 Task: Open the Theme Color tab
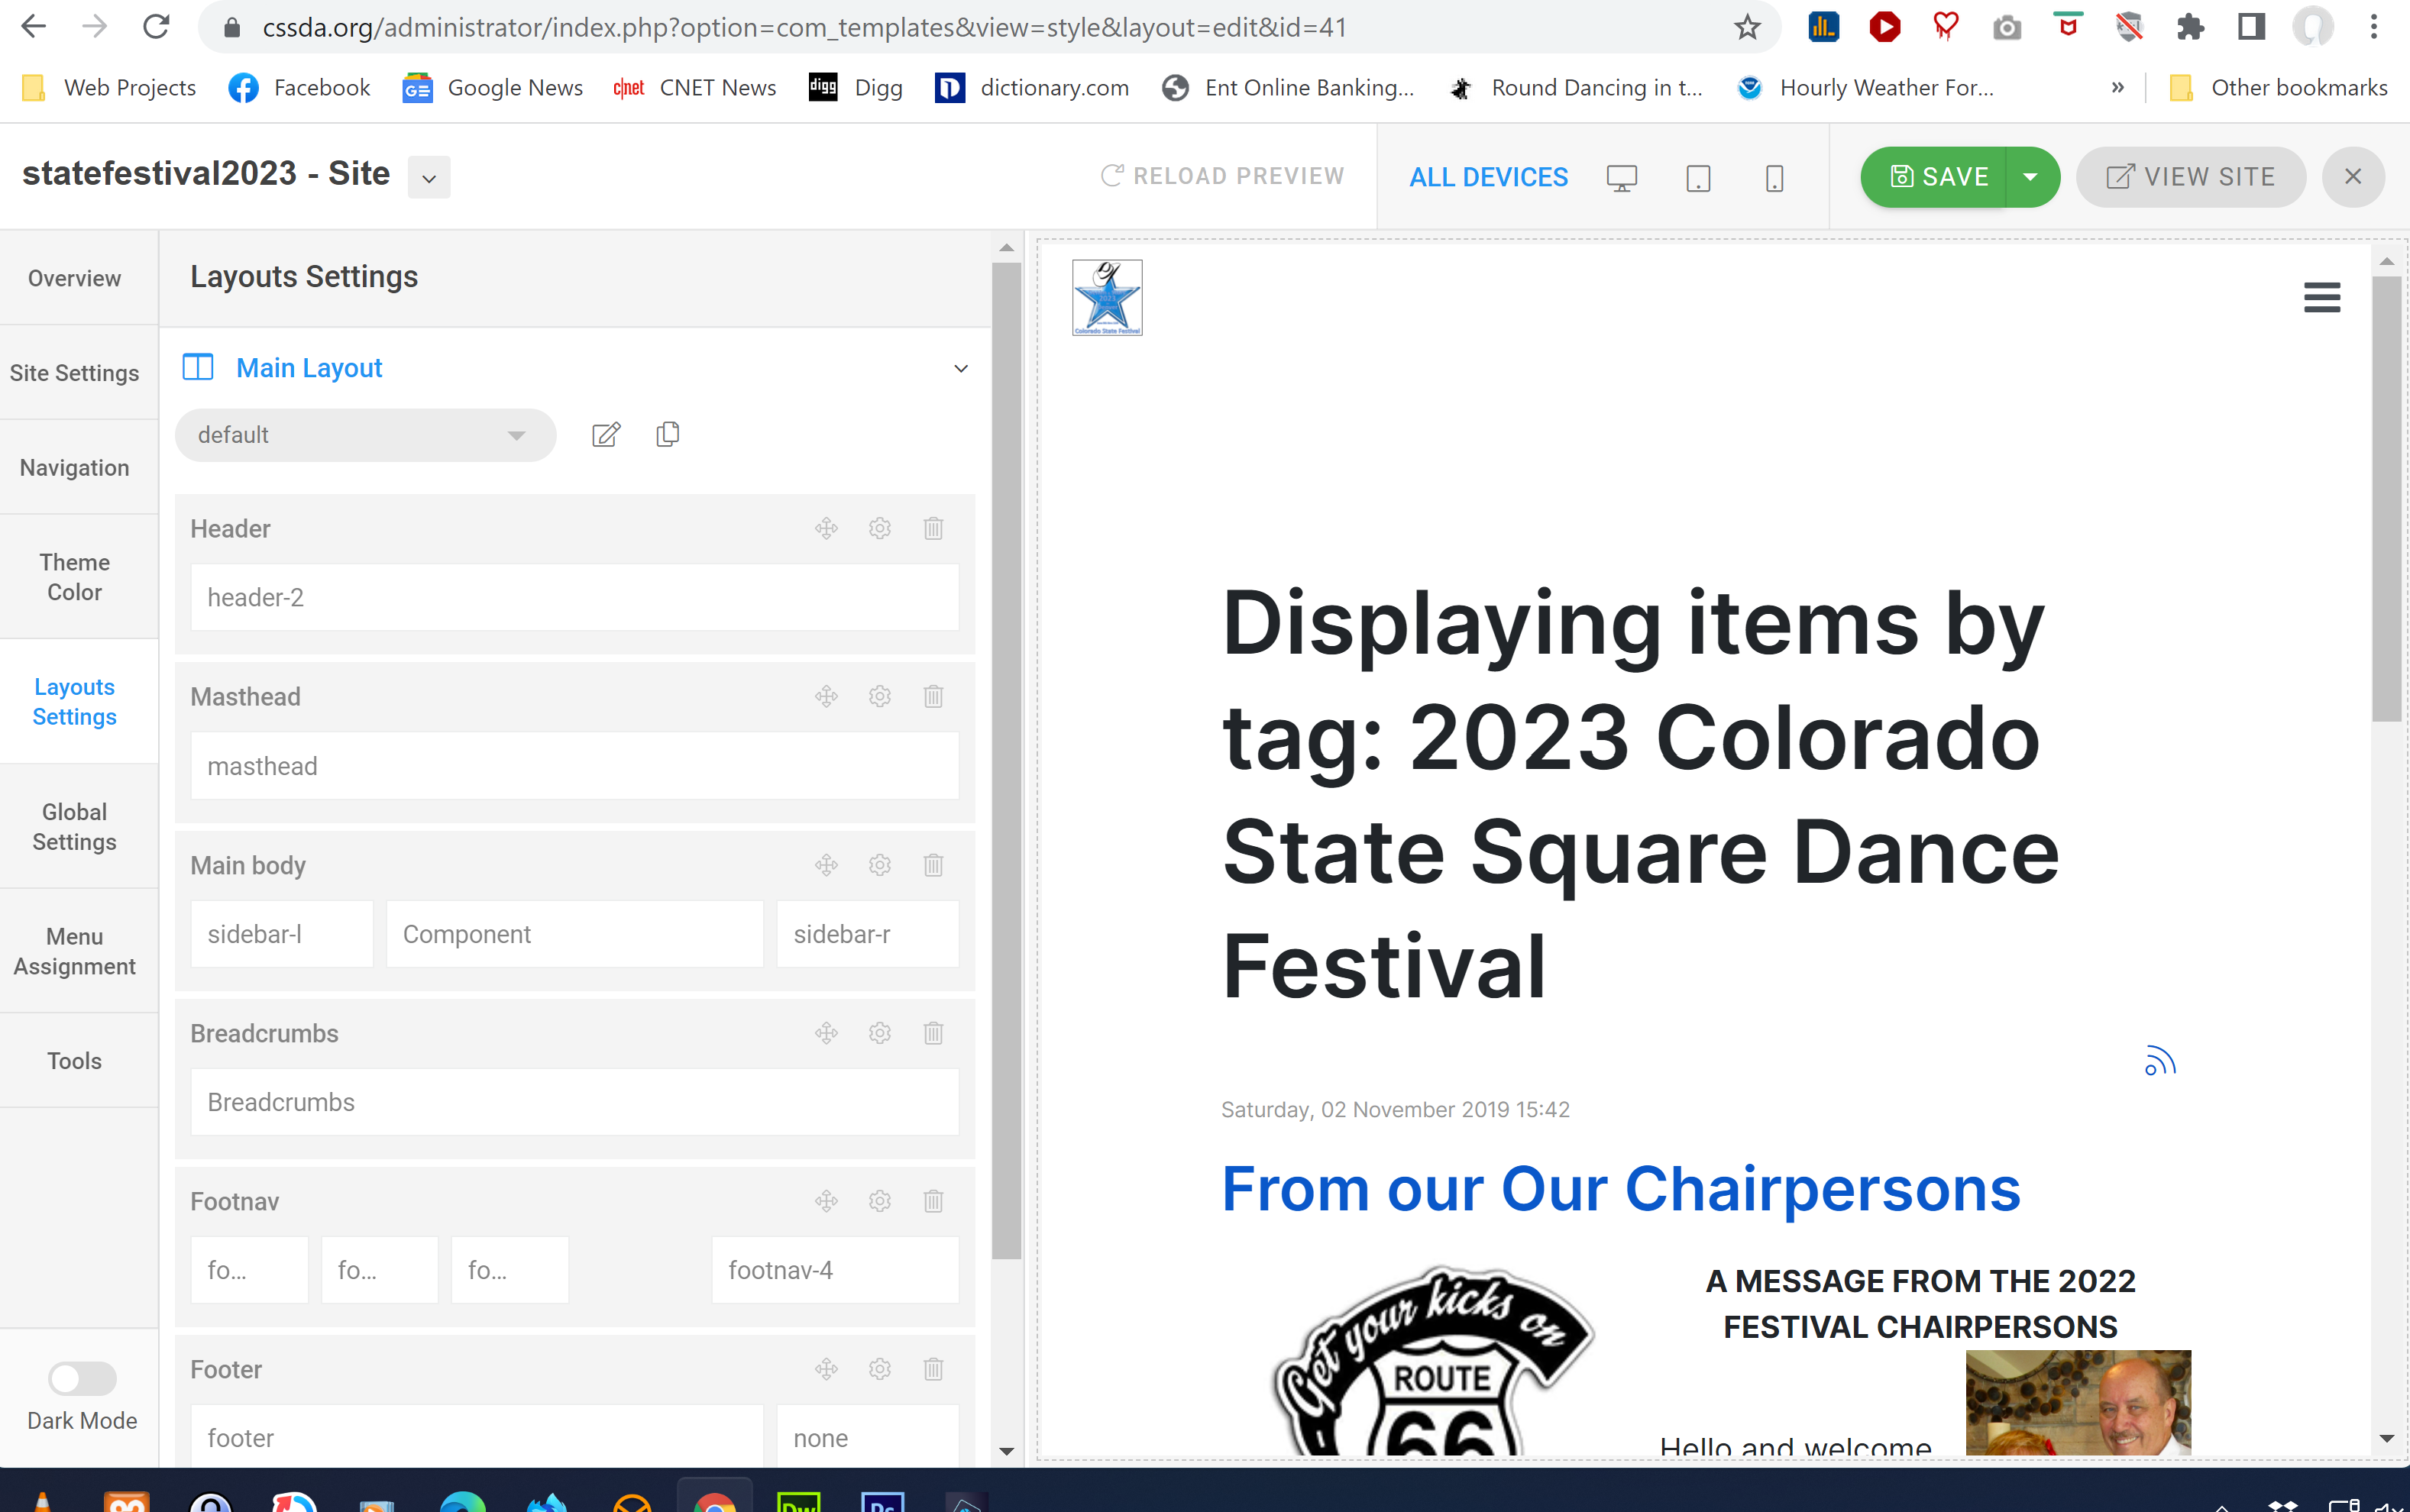74,577
